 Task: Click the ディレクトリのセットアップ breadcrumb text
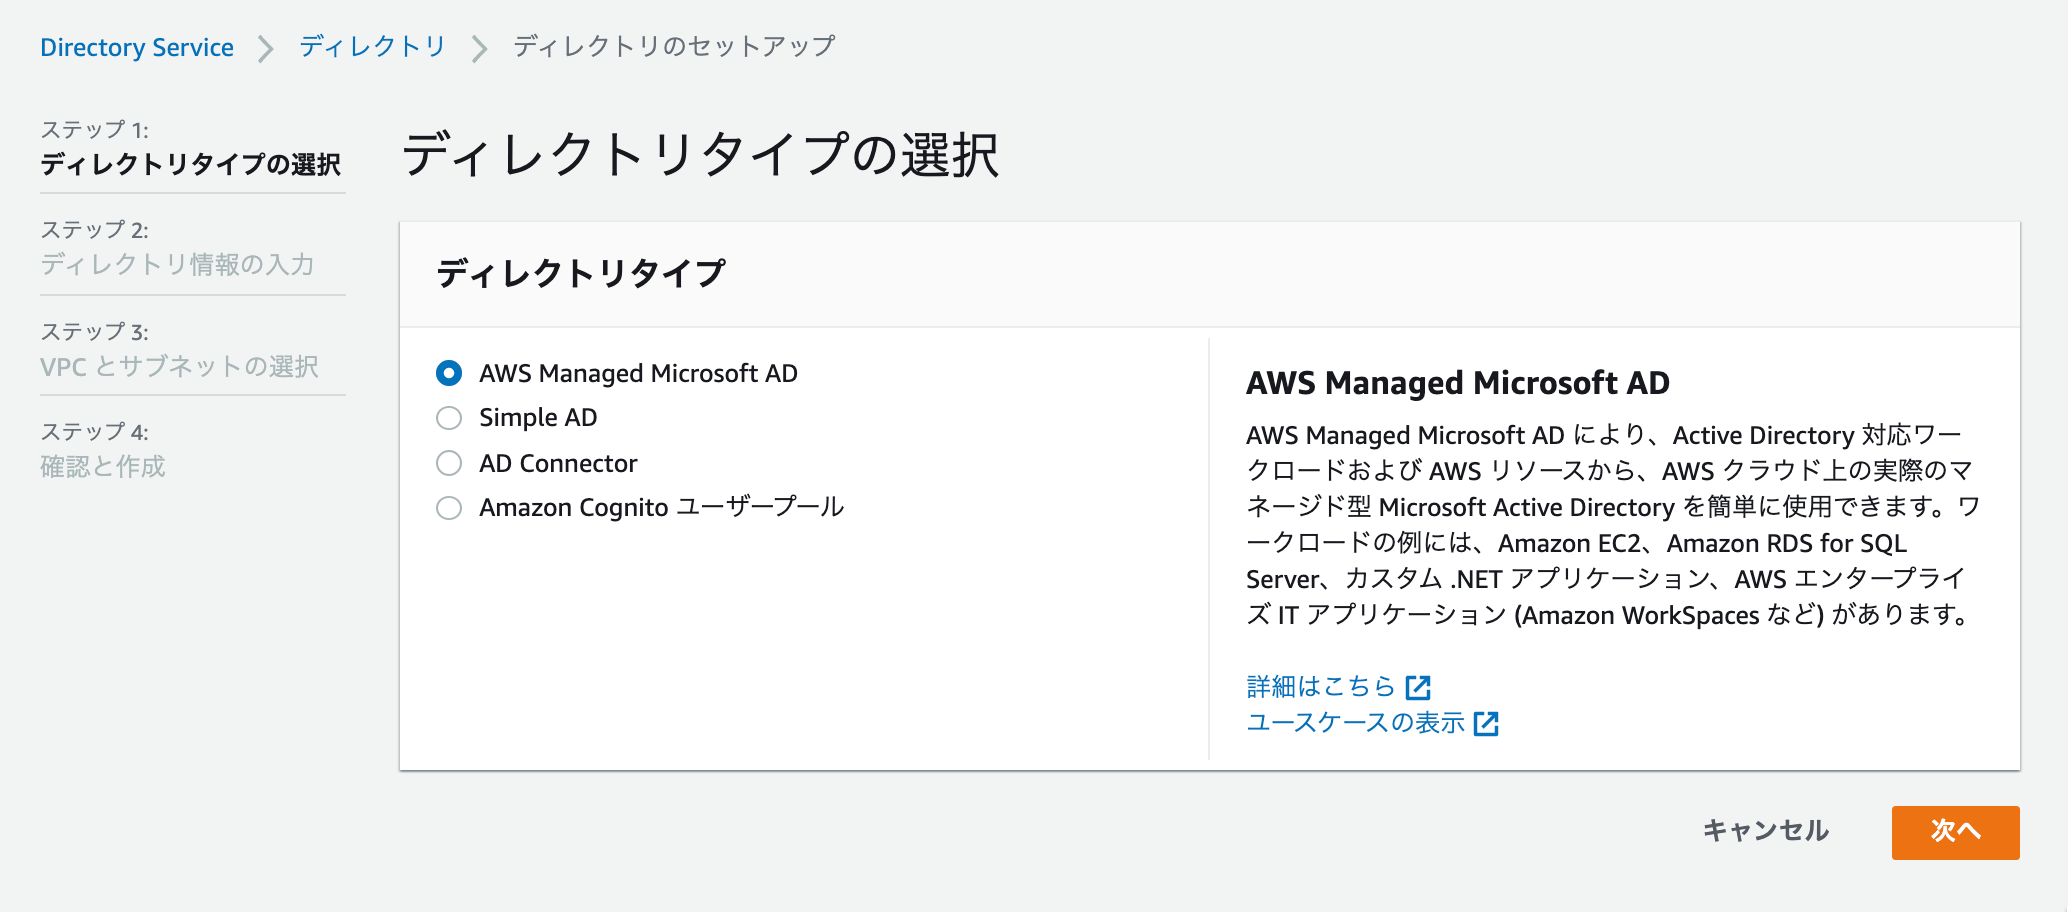[674, 47]
